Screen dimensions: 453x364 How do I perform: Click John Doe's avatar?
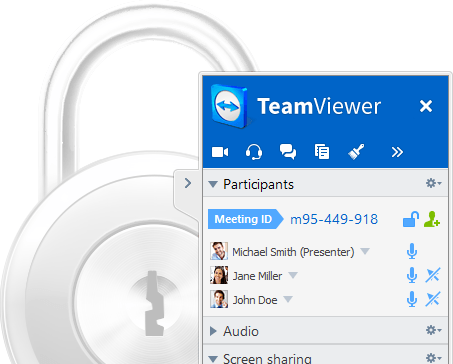(219, 299)
